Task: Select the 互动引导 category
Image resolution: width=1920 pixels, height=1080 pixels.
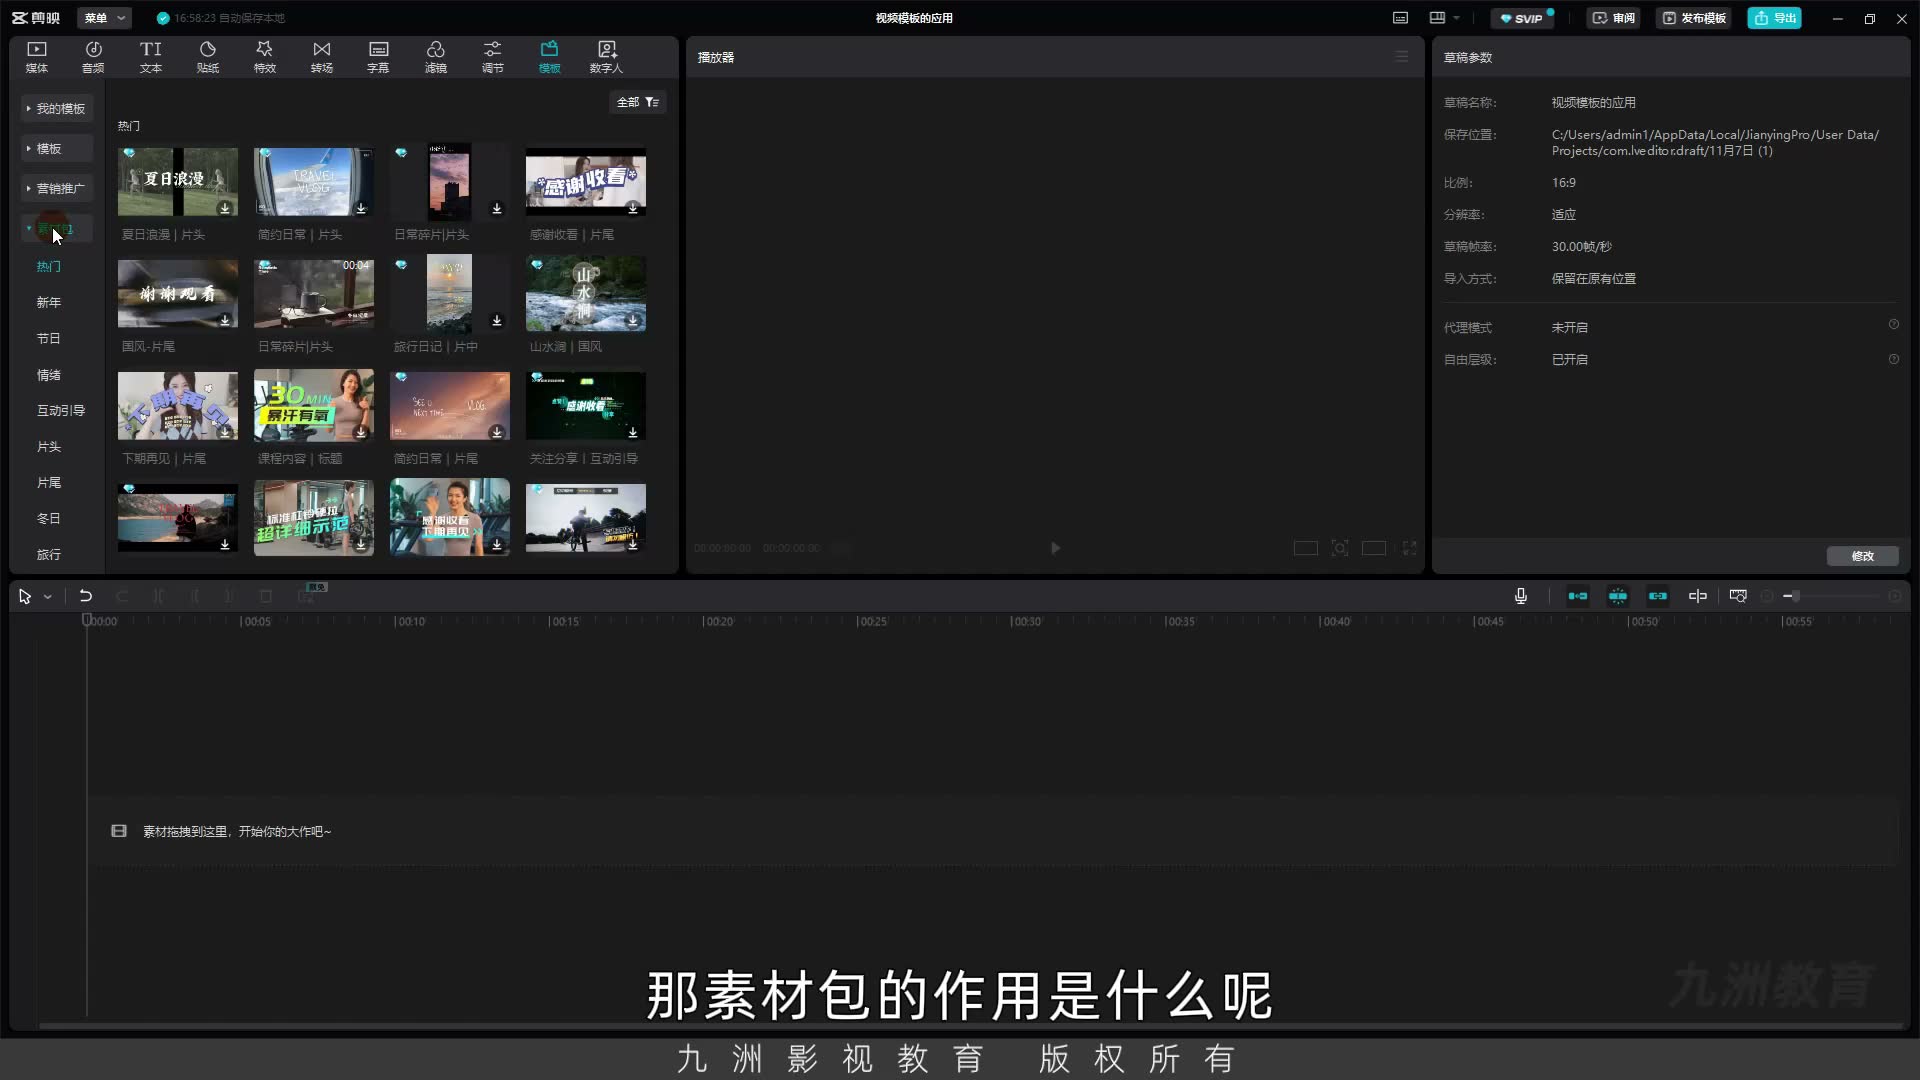Action: click(x=61, y=410)
